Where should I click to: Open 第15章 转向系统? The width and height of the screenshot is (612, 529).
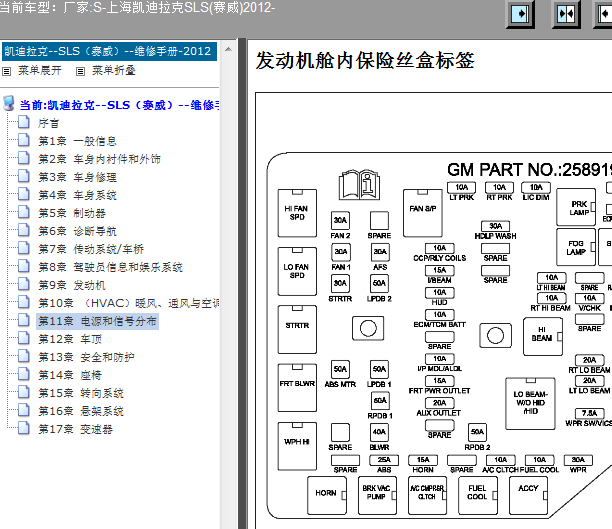(81, 393)
